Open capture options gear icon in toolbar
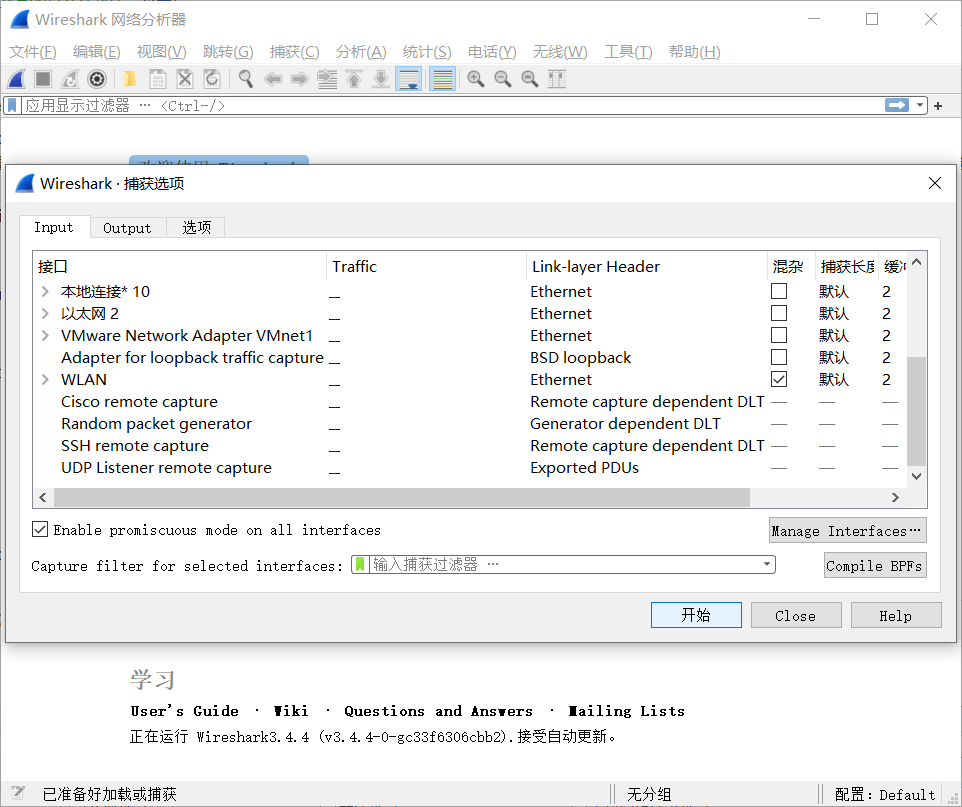This screenshot has height=807, width=962. click(x=97, y=79)
